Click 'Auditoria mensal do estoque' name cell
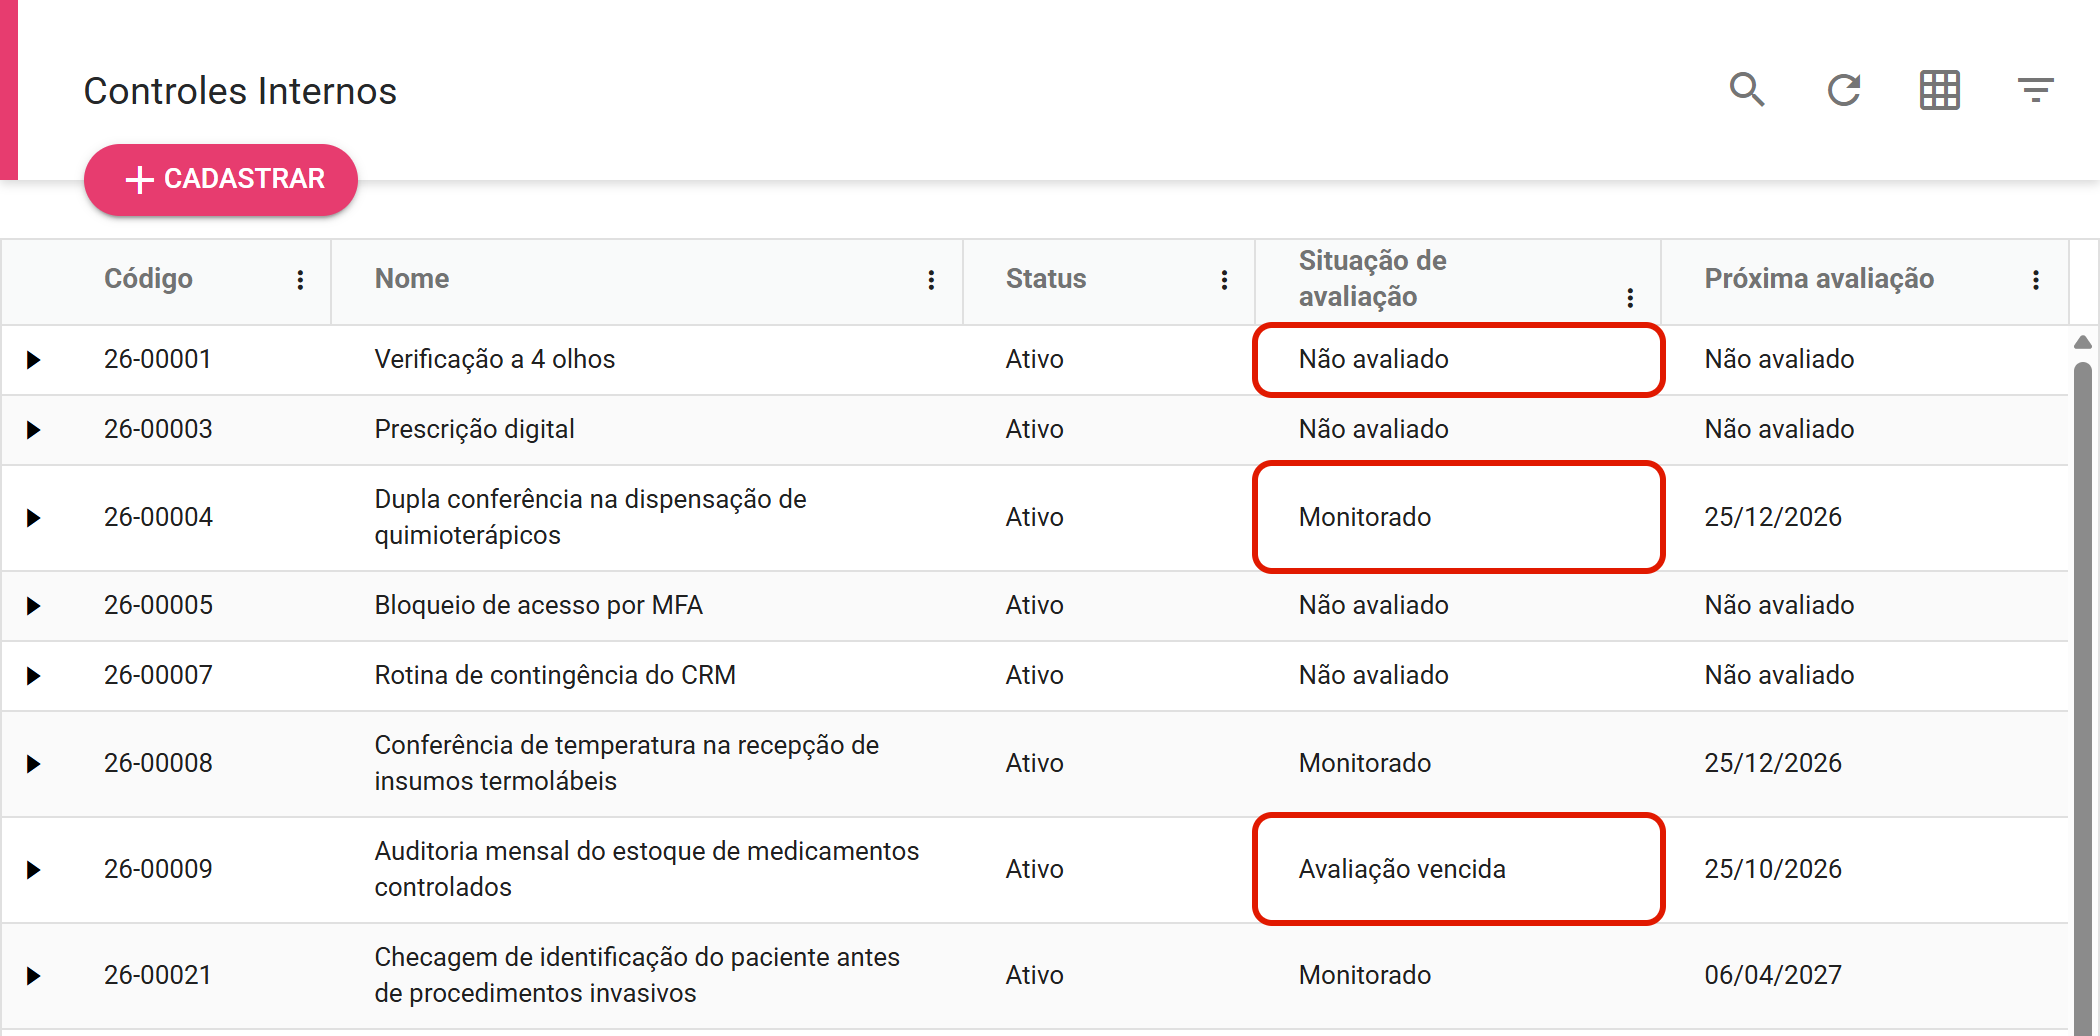 (646, 869)
